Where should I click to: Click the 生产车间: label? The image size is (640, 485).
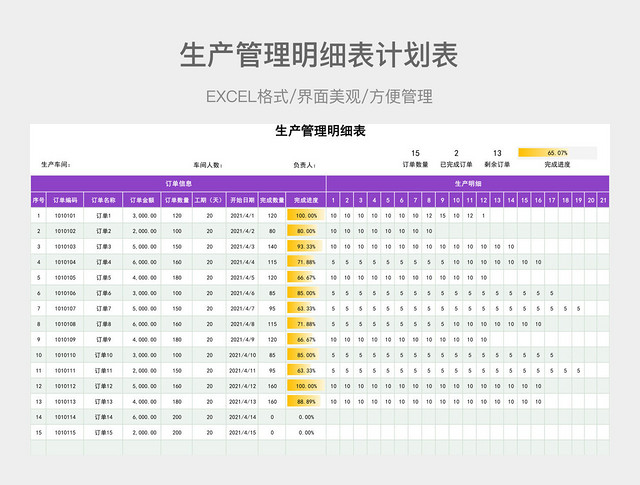56,165
